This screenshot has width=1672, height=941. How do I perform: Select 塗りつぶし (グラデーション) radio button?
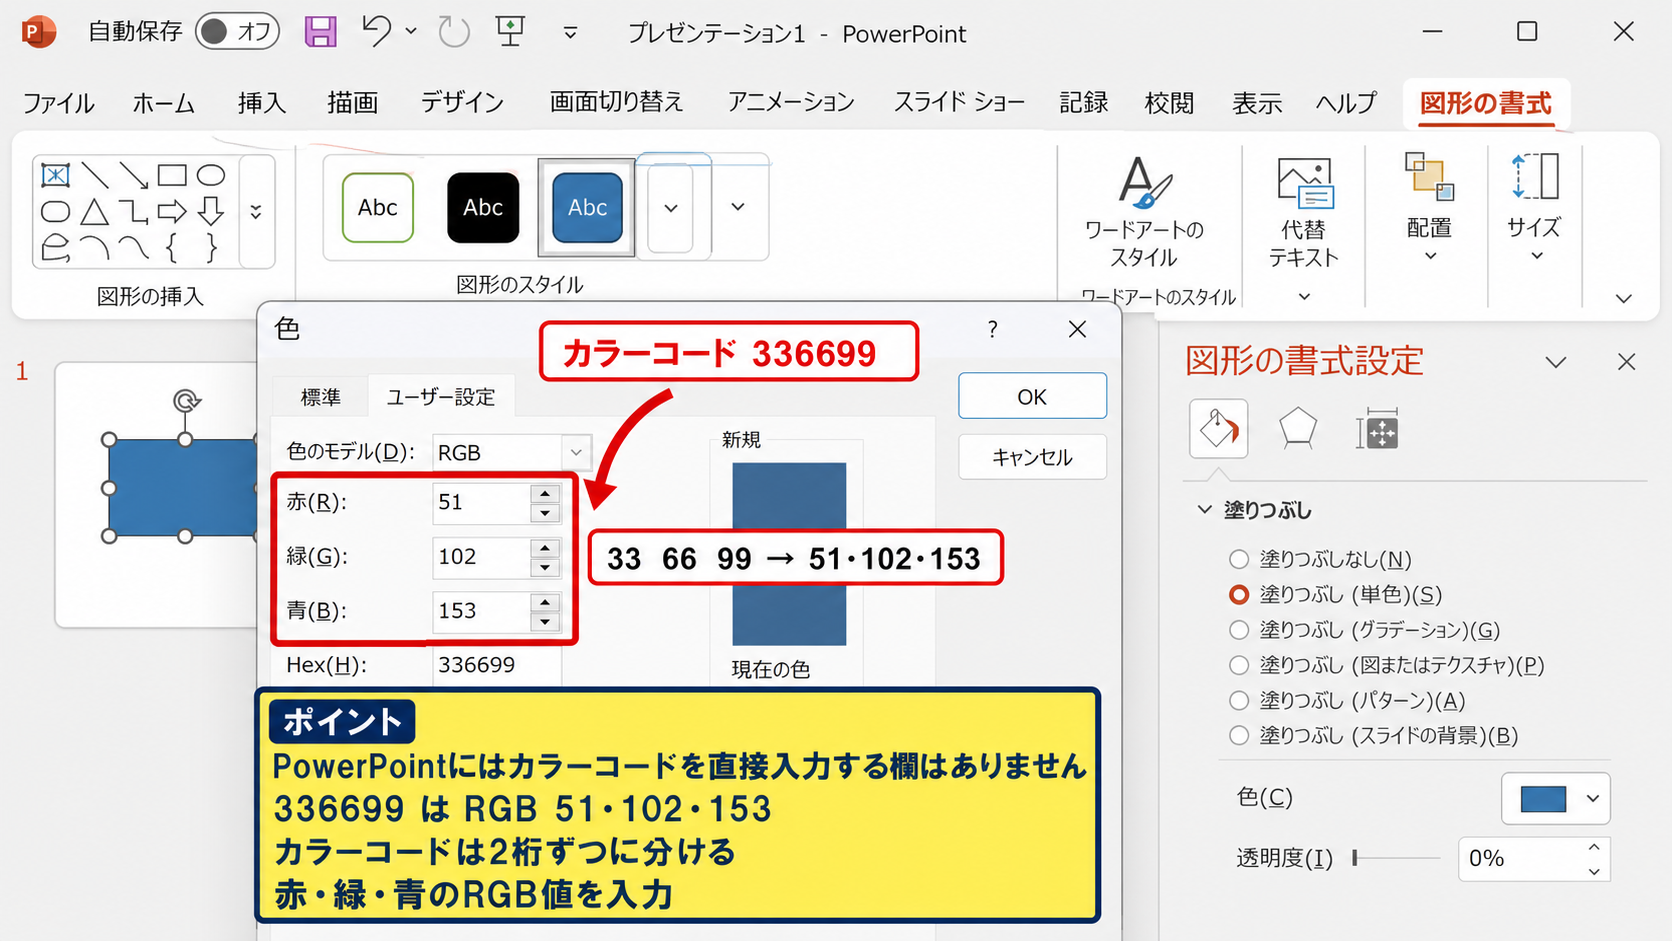pos(1239,630)
